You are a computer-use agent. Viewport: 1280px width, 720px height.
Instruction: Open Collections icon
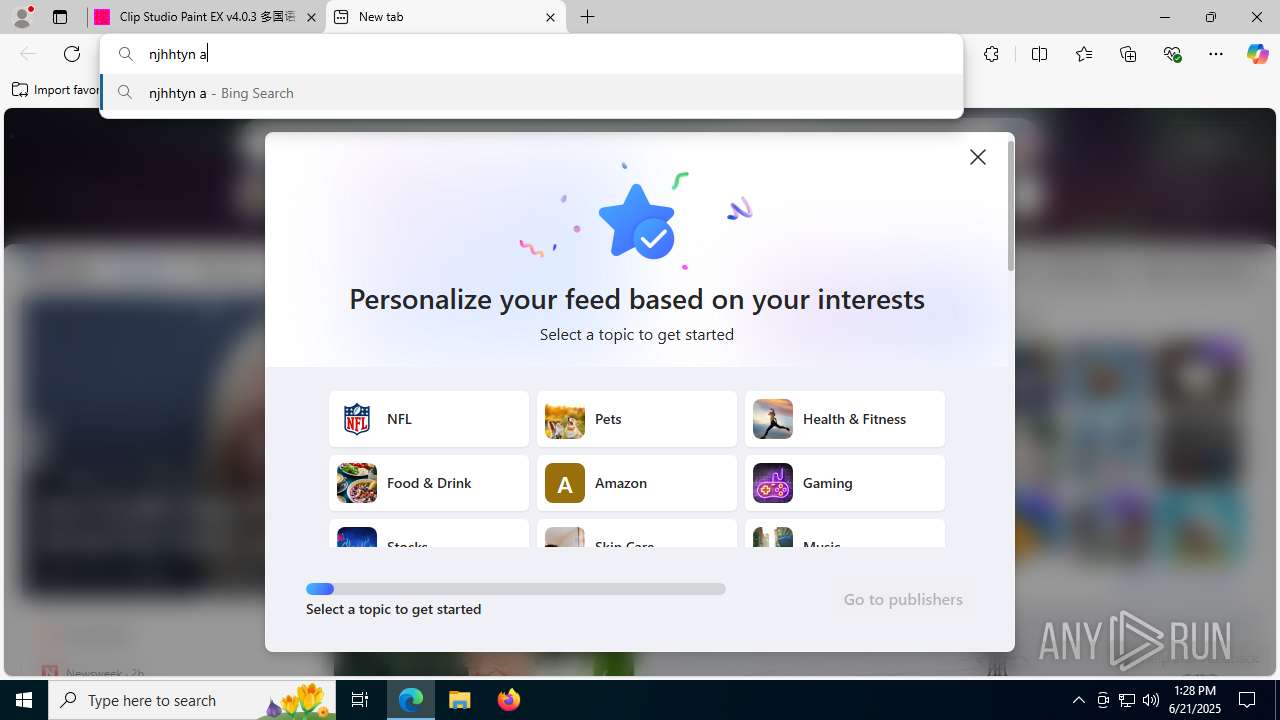coord(1128,54)
